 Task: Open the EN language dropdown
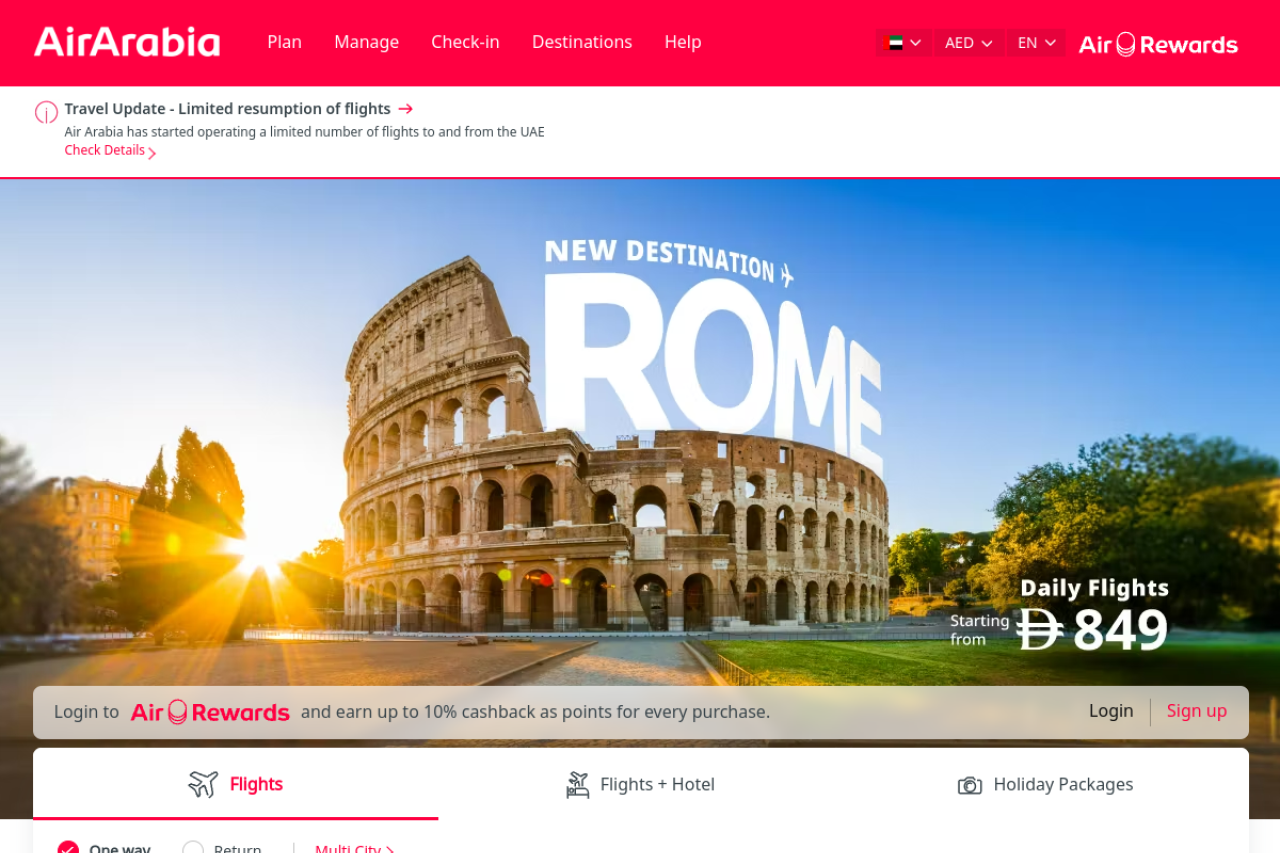tap(1036, 43)
